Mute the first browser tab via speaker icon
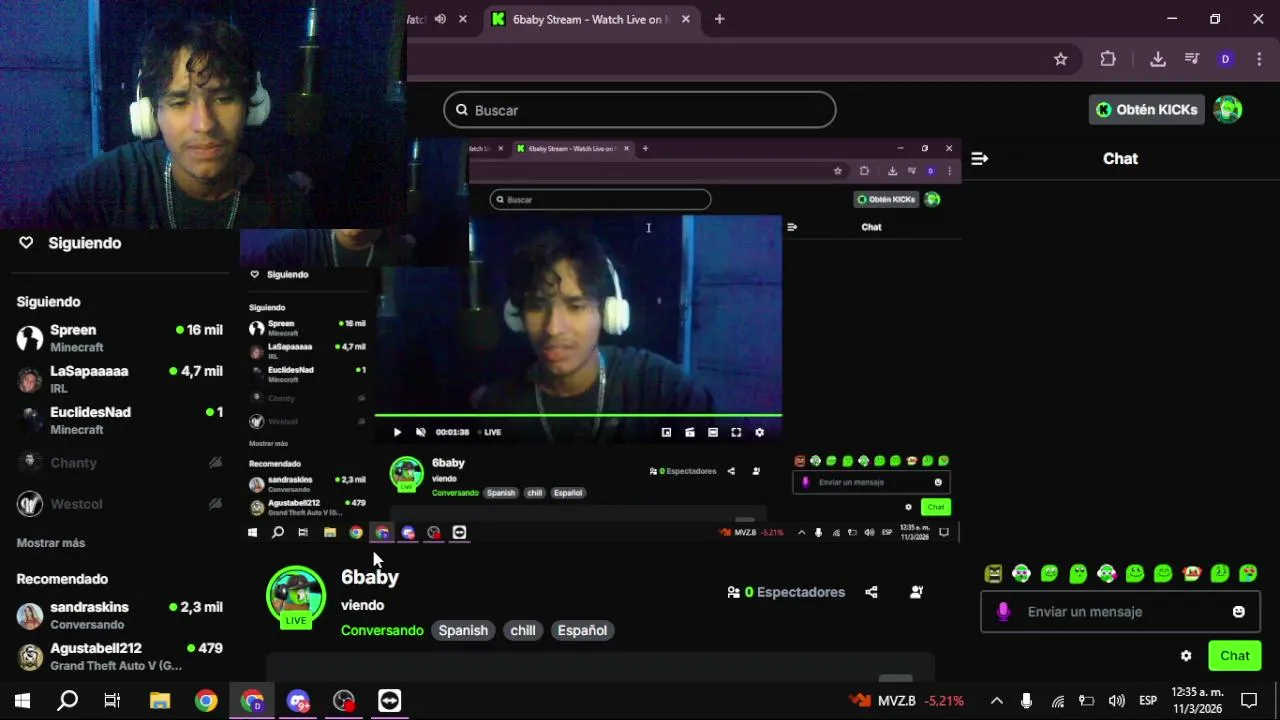 [x=440, y=19]
